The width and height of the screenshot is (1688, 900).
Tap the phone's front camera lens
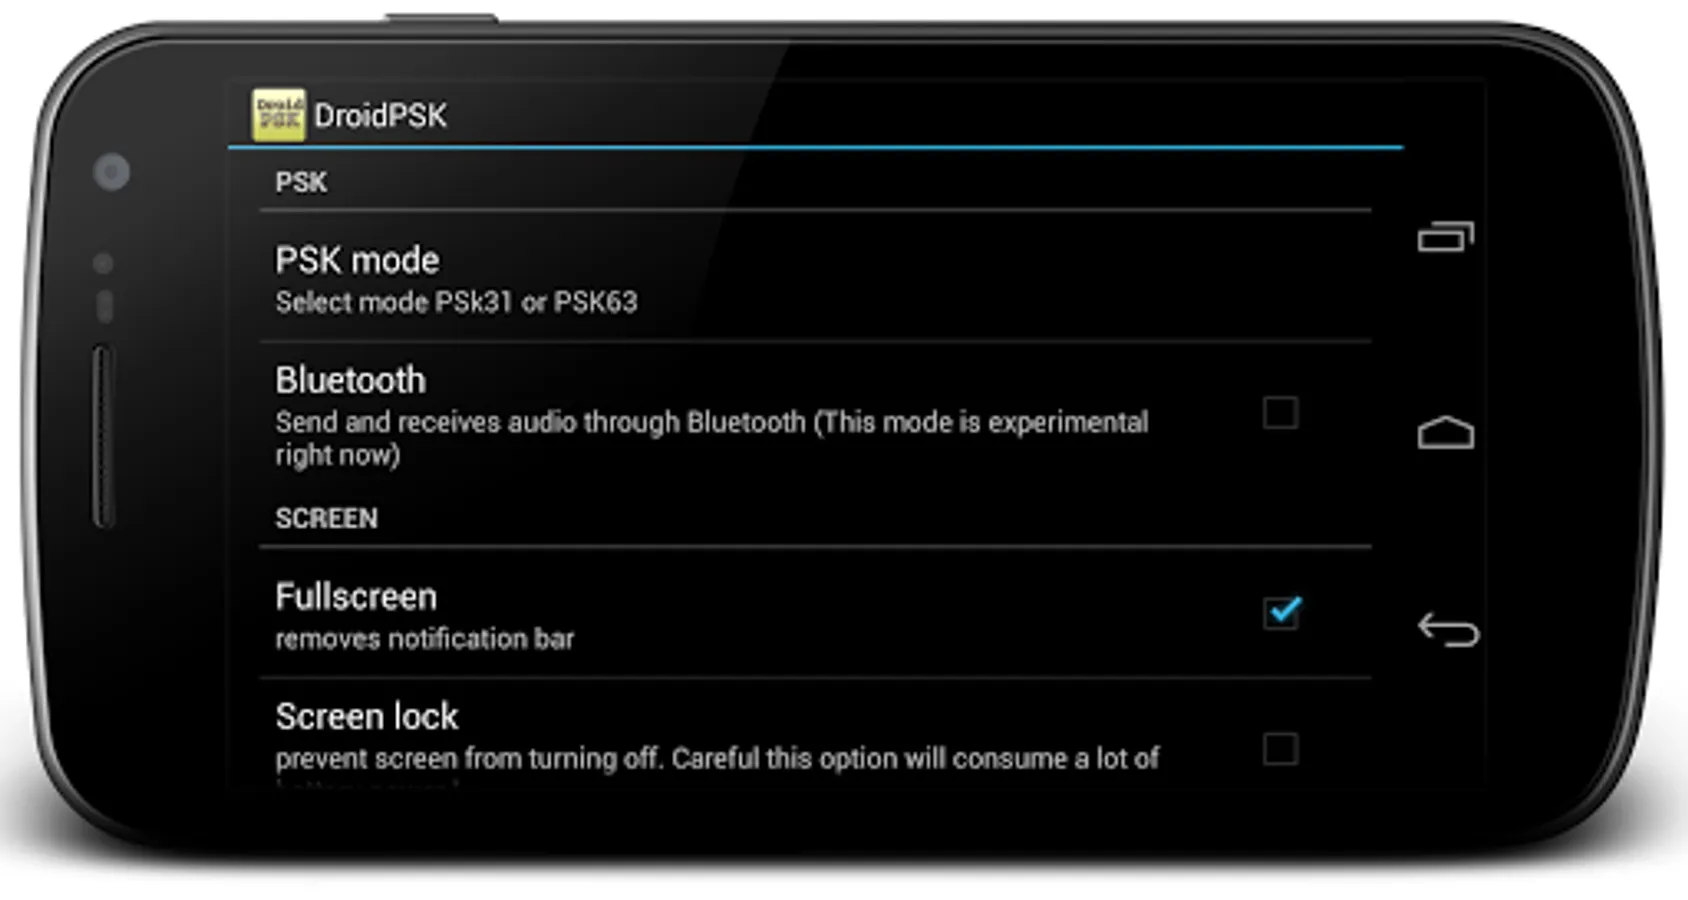112,172
